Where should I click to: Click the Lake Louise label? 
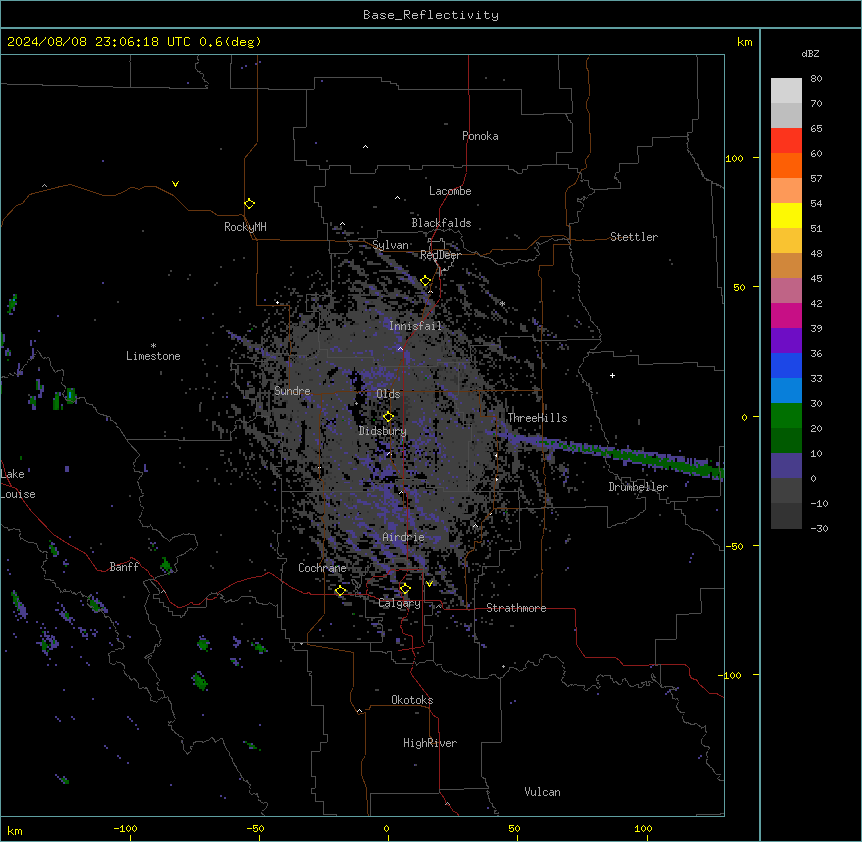click(18, 484)
